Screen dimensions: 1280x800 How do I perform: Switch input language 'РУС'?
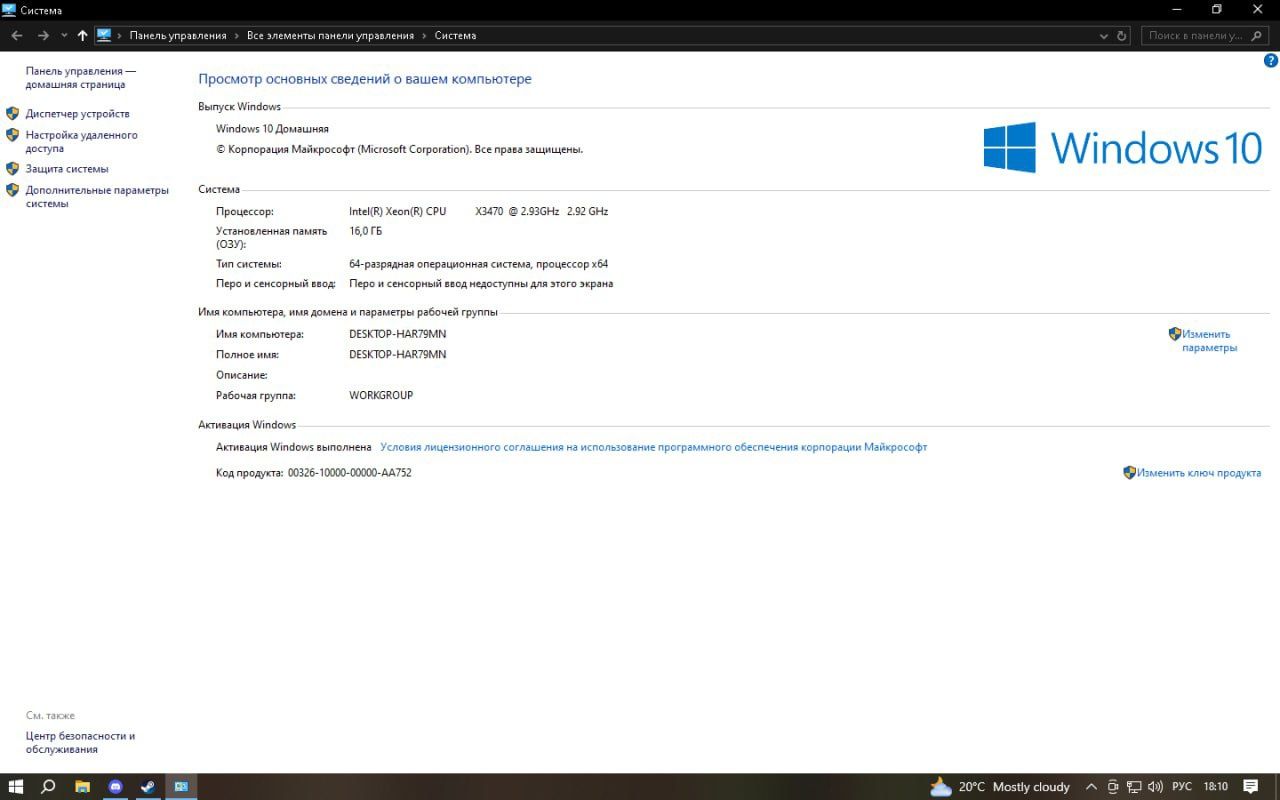(x=1182, y=787)
